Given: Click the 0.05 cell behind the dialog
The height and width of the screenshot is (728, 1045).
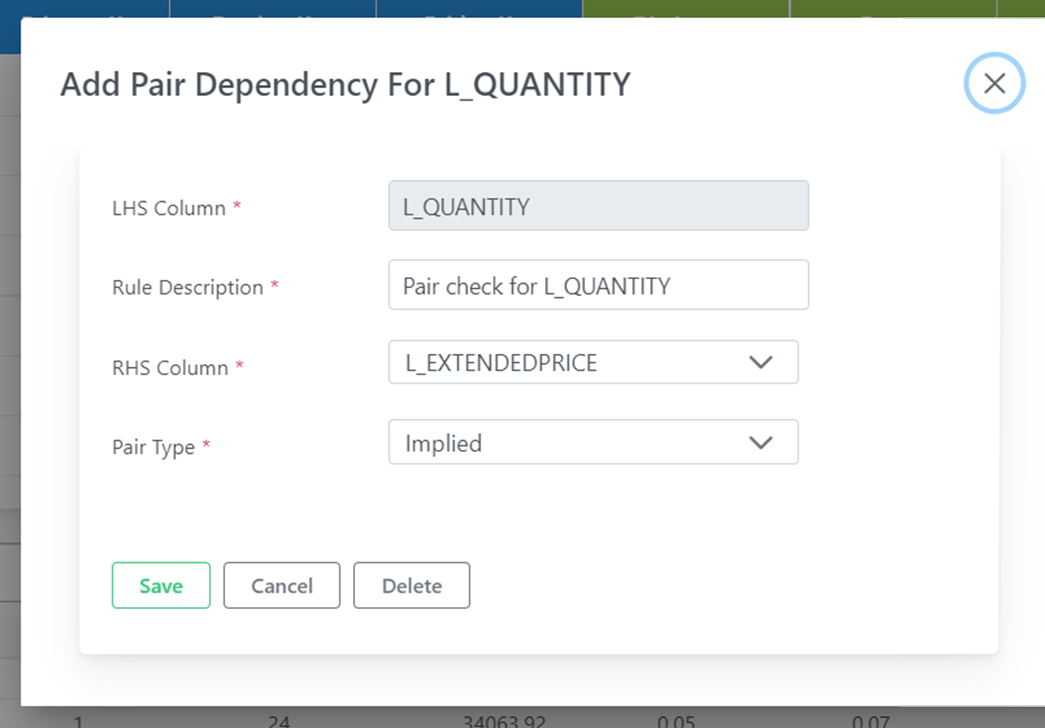Looking at the screenshot, I should click(x=679, y=720).
